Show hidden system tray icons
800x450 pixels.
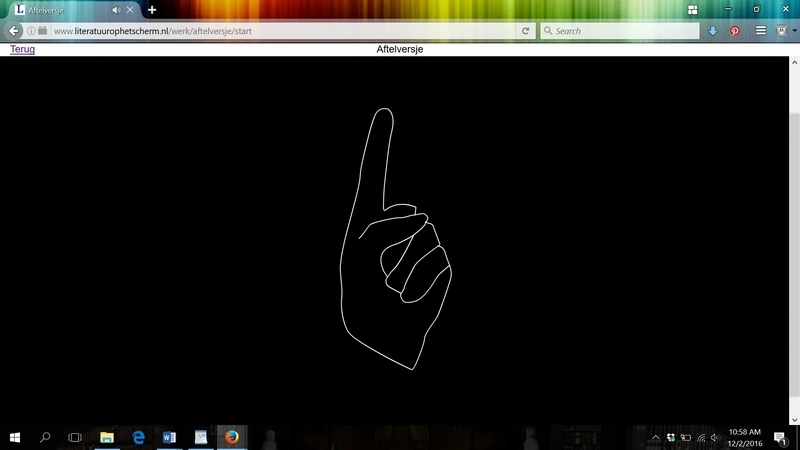[x=656, y=438]
